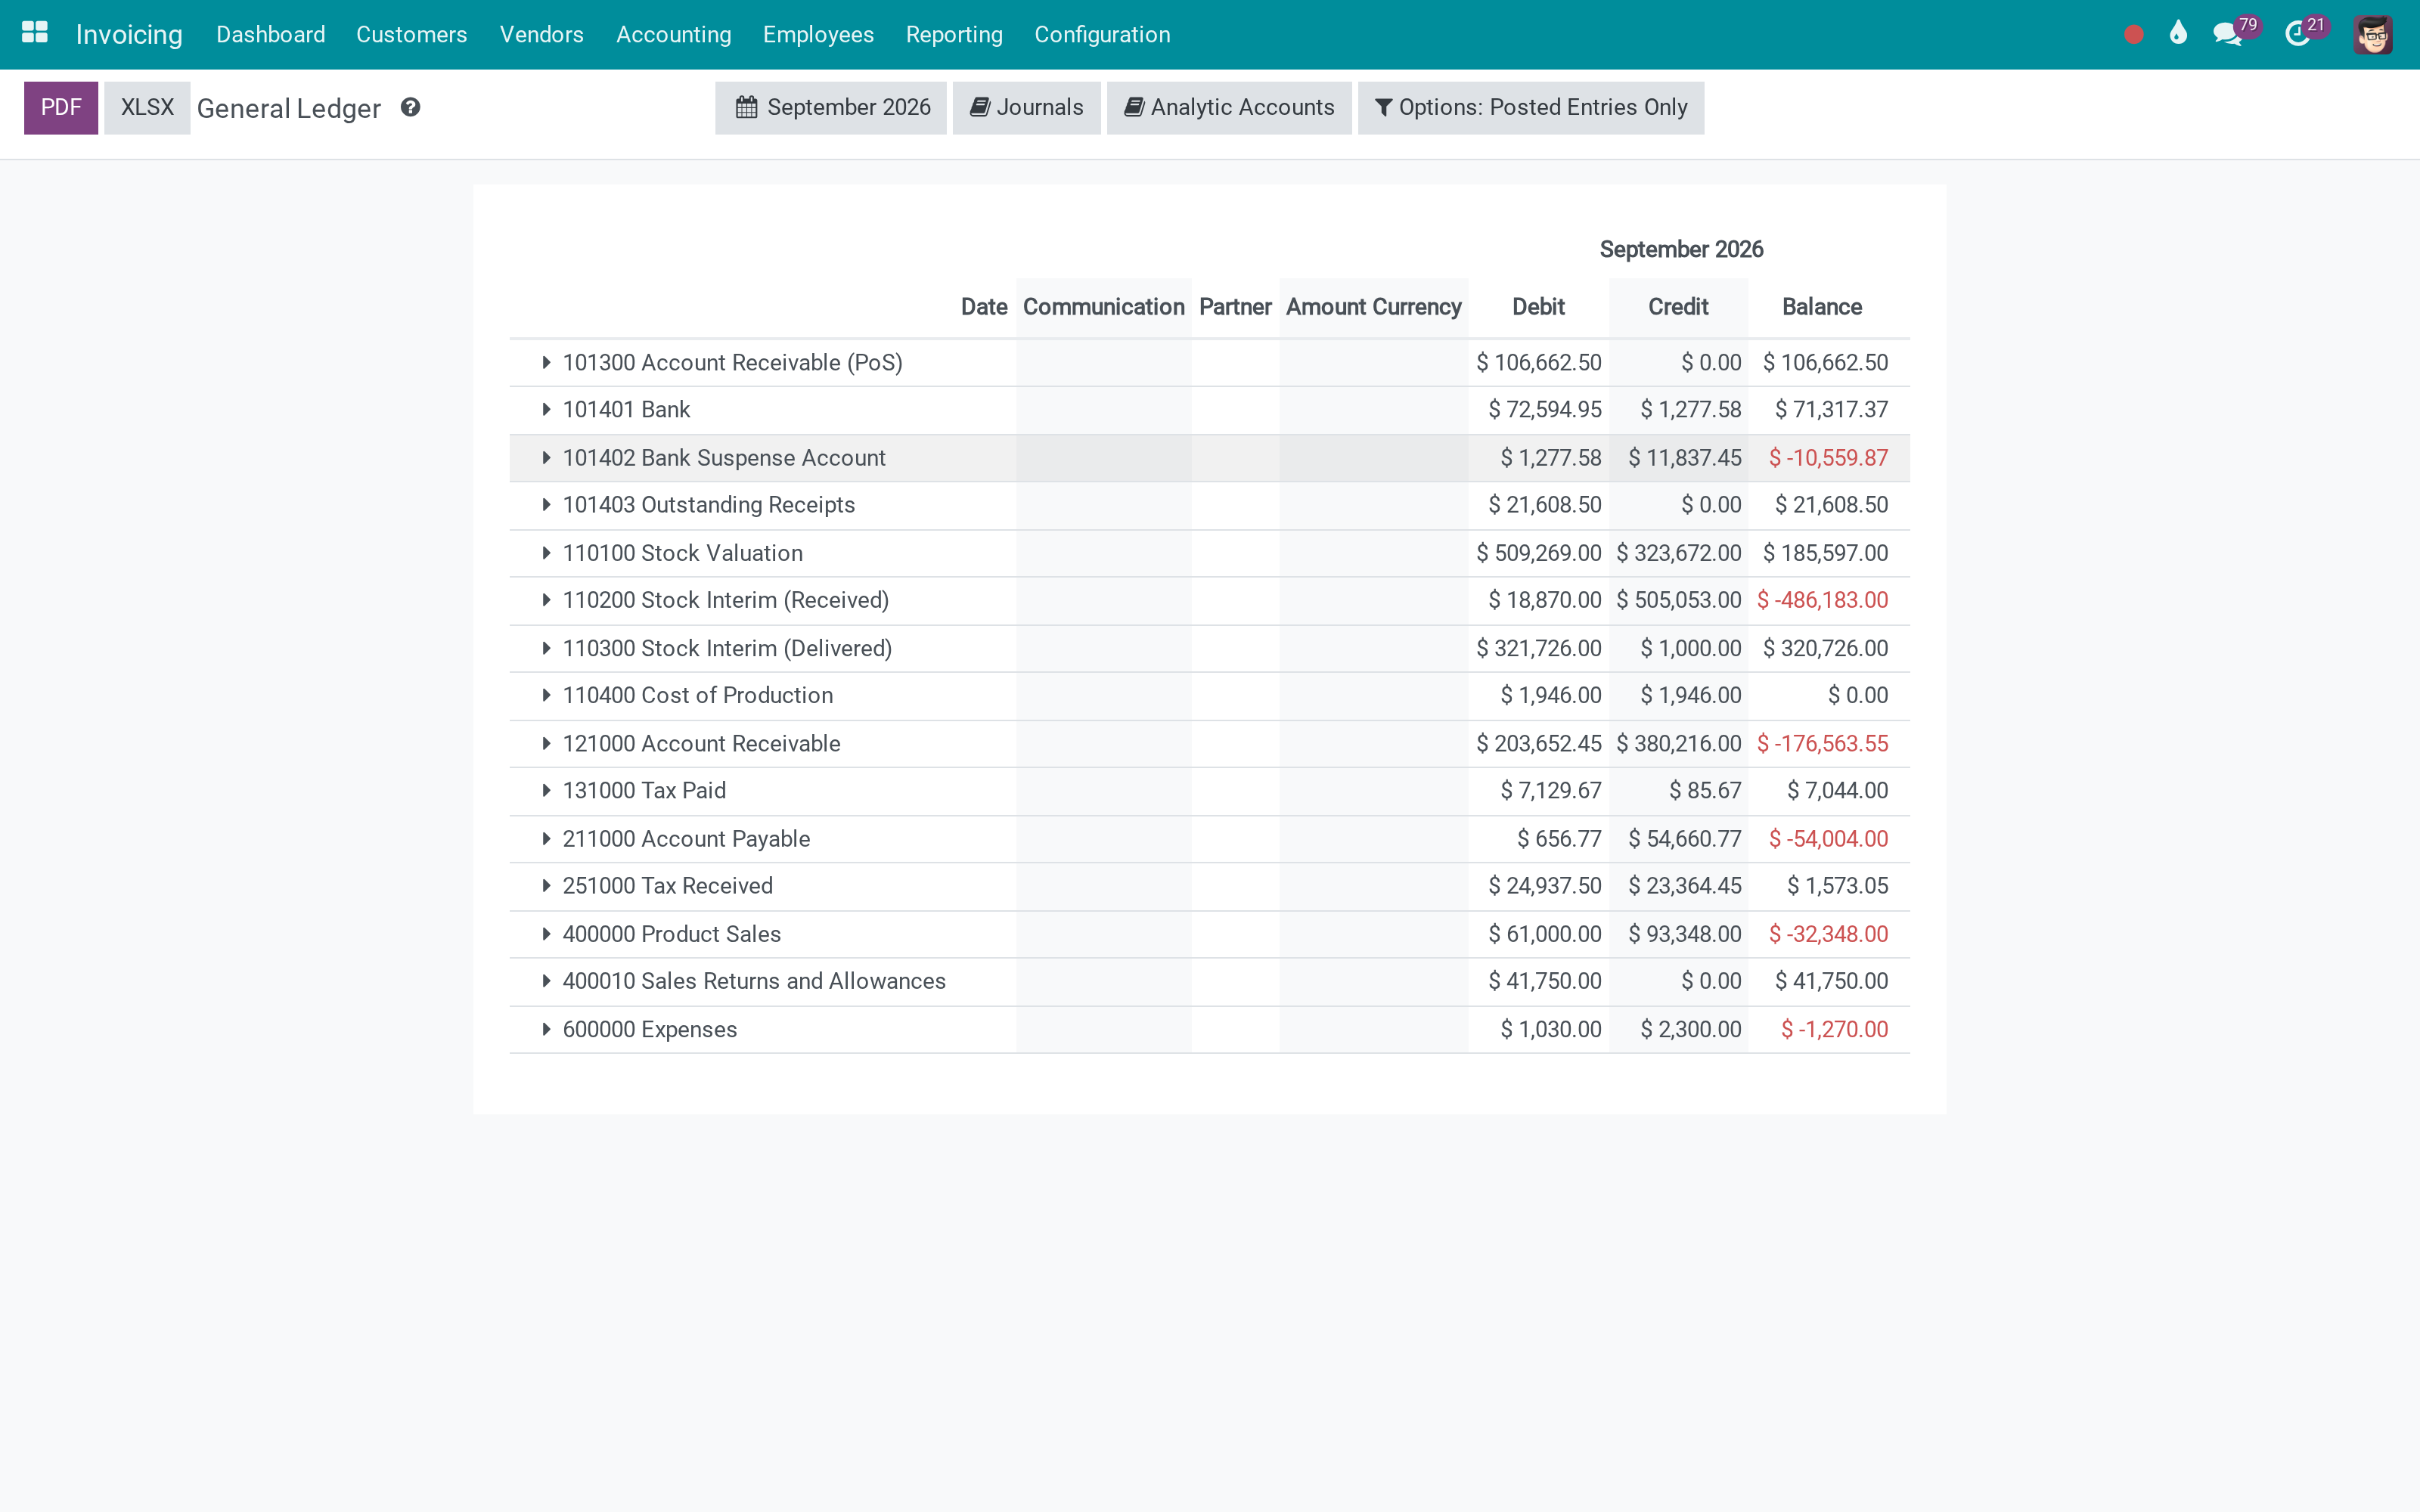
Task: Open the Configuration menu
Action: [x=1102, y=34]
